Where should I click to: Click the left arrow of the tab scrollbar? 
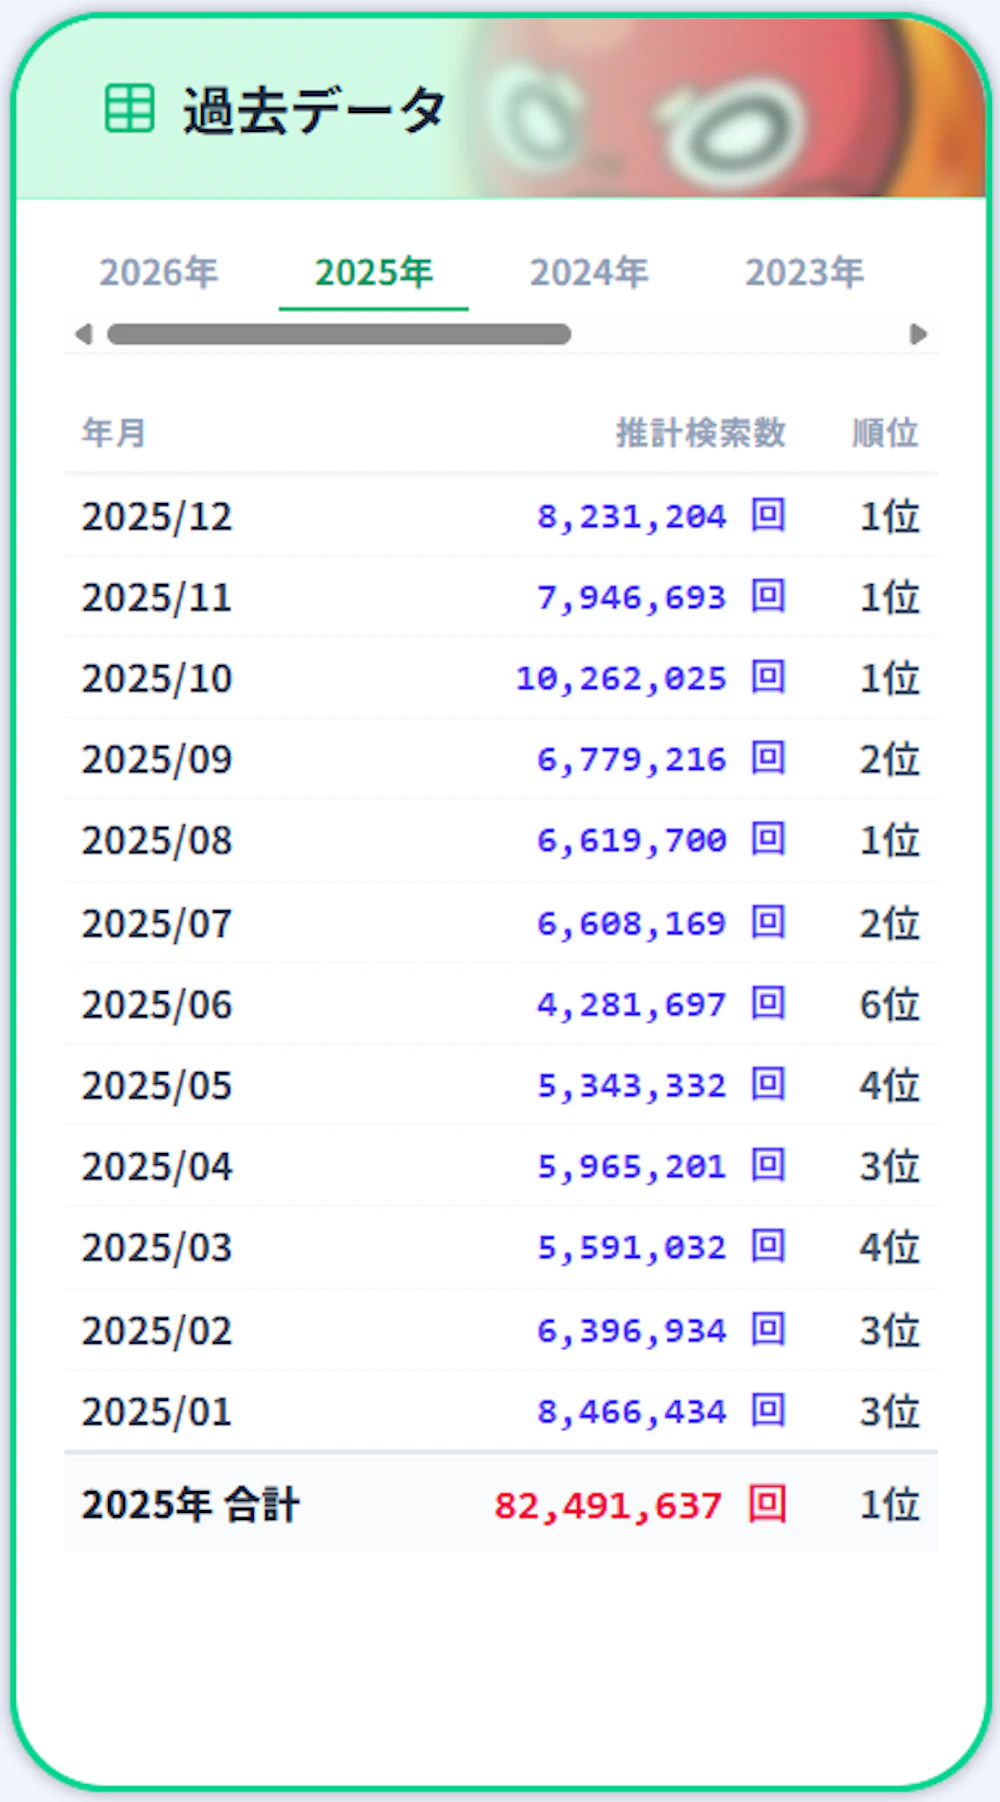pos(84,334)
